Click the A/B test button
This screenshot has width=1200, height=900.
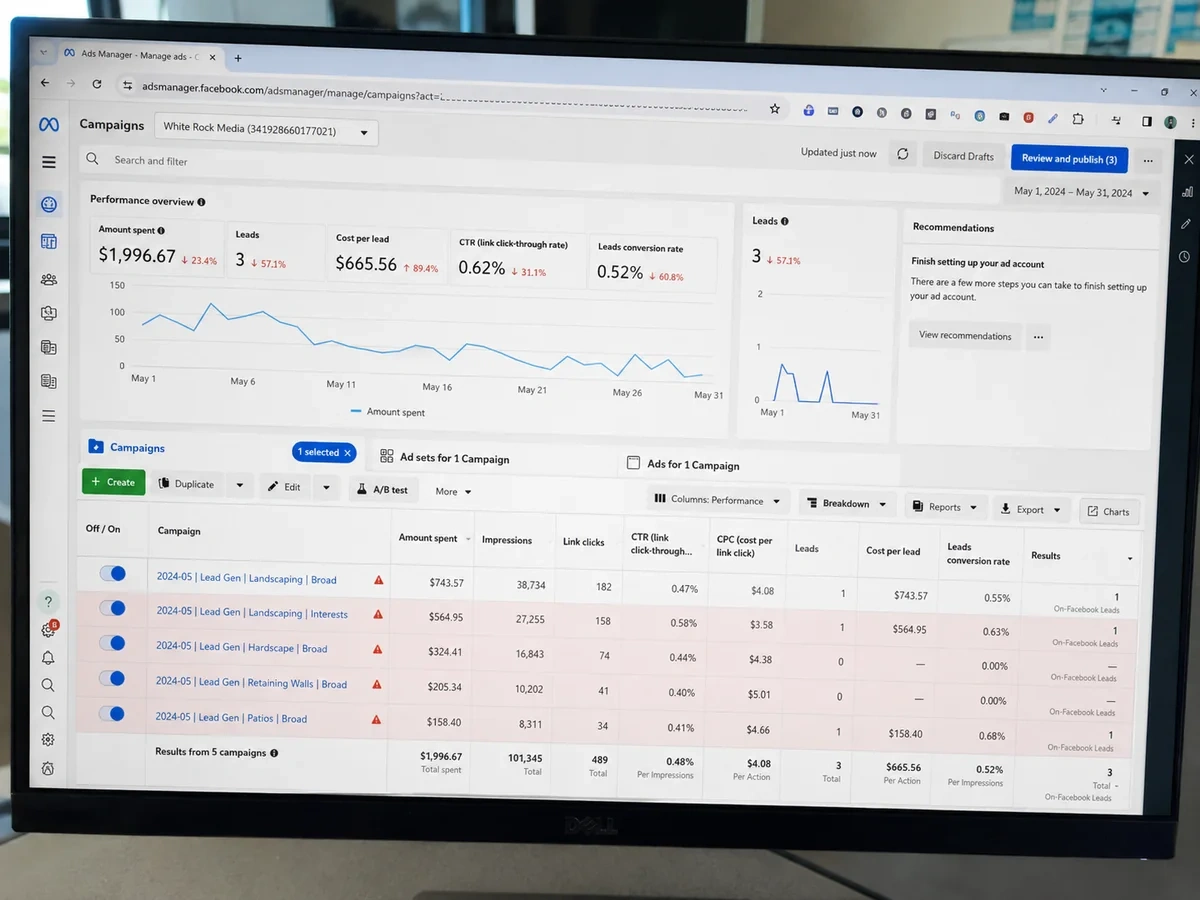pos(382,490)
